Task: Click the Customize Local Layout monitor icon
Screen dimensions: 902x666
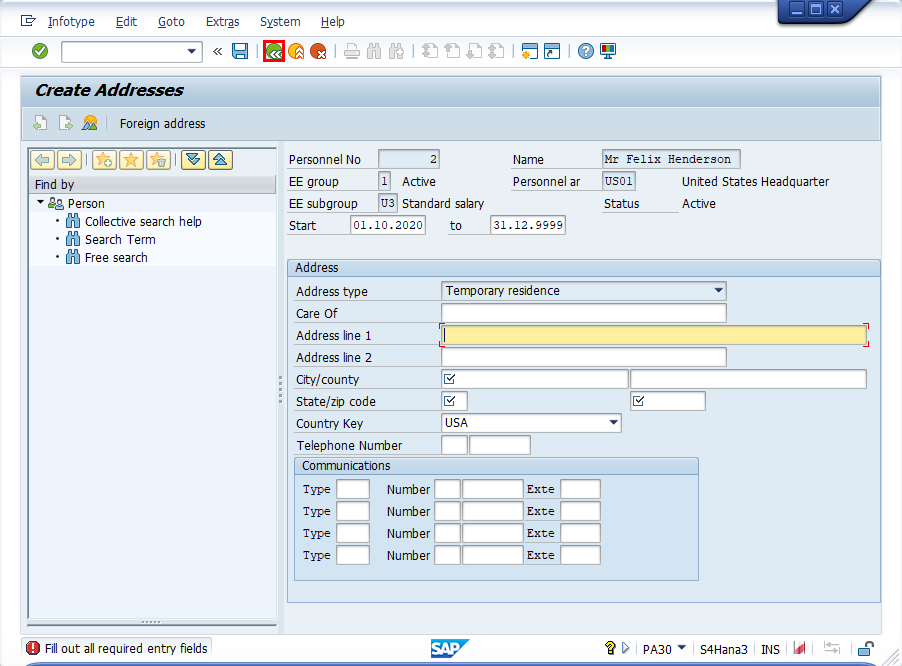Action: coord(608,51)
